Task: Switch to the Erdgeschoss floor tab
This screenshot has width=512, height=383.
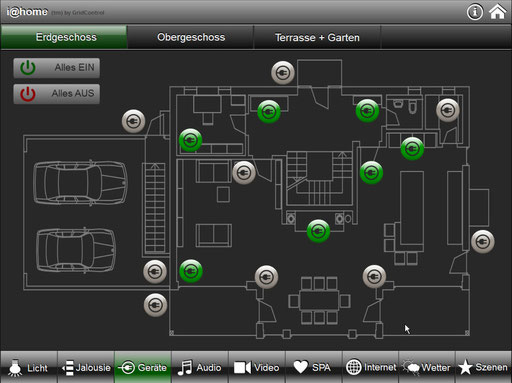Action: (64, 37)
